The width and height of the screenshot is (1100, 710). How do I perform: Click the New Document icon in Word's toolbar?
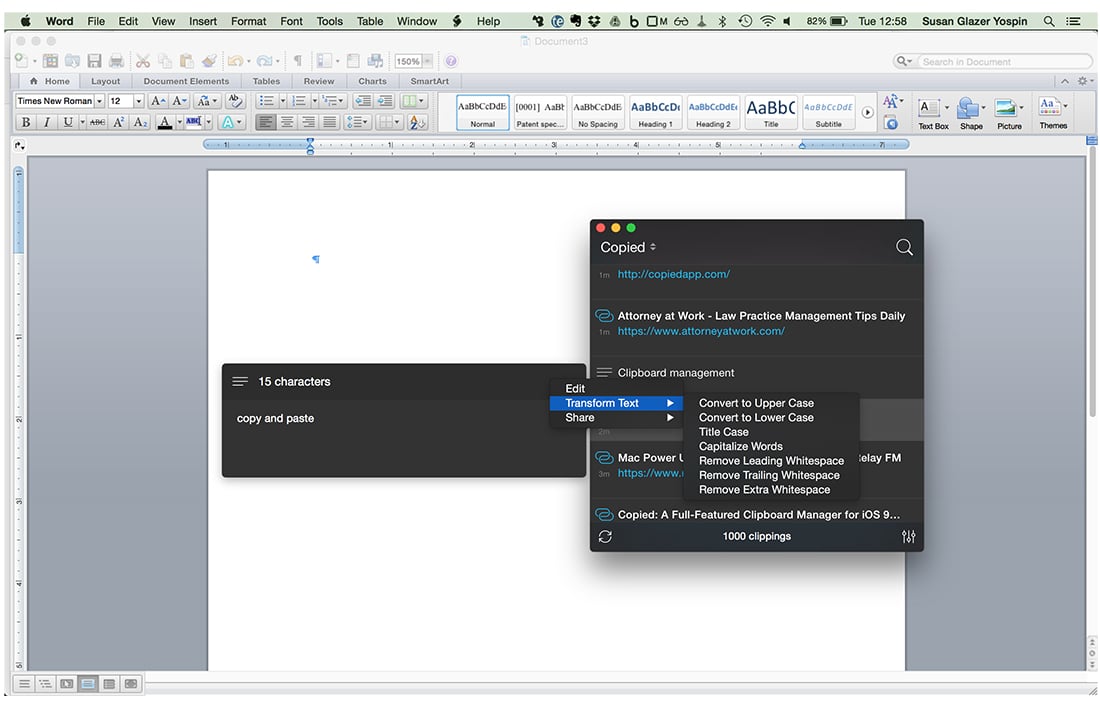(x=22, y=61)
